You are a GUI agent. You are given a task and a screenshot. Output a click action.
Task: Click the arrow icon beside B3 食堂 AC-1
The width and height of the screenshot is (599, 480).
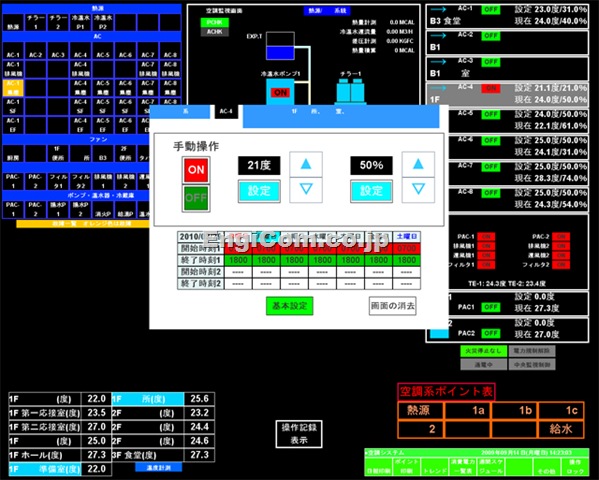click(x=438, y=9)
